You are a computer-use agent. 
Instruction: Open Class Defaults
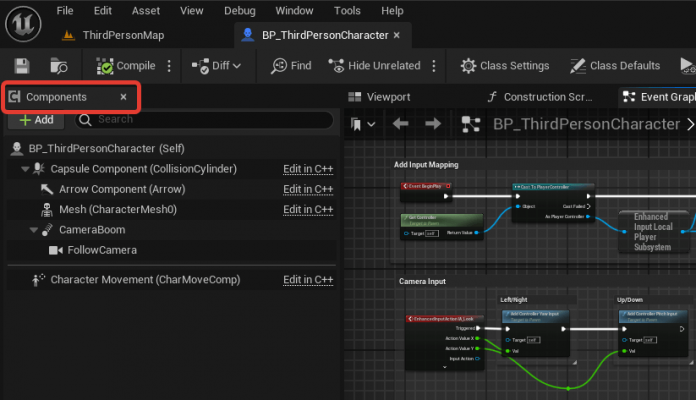(x=615, y=66)
